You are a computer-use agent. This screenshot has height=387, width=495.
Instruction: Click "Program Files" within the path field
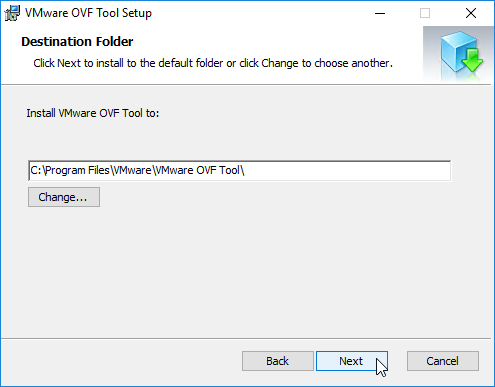(x=77, y=171)
